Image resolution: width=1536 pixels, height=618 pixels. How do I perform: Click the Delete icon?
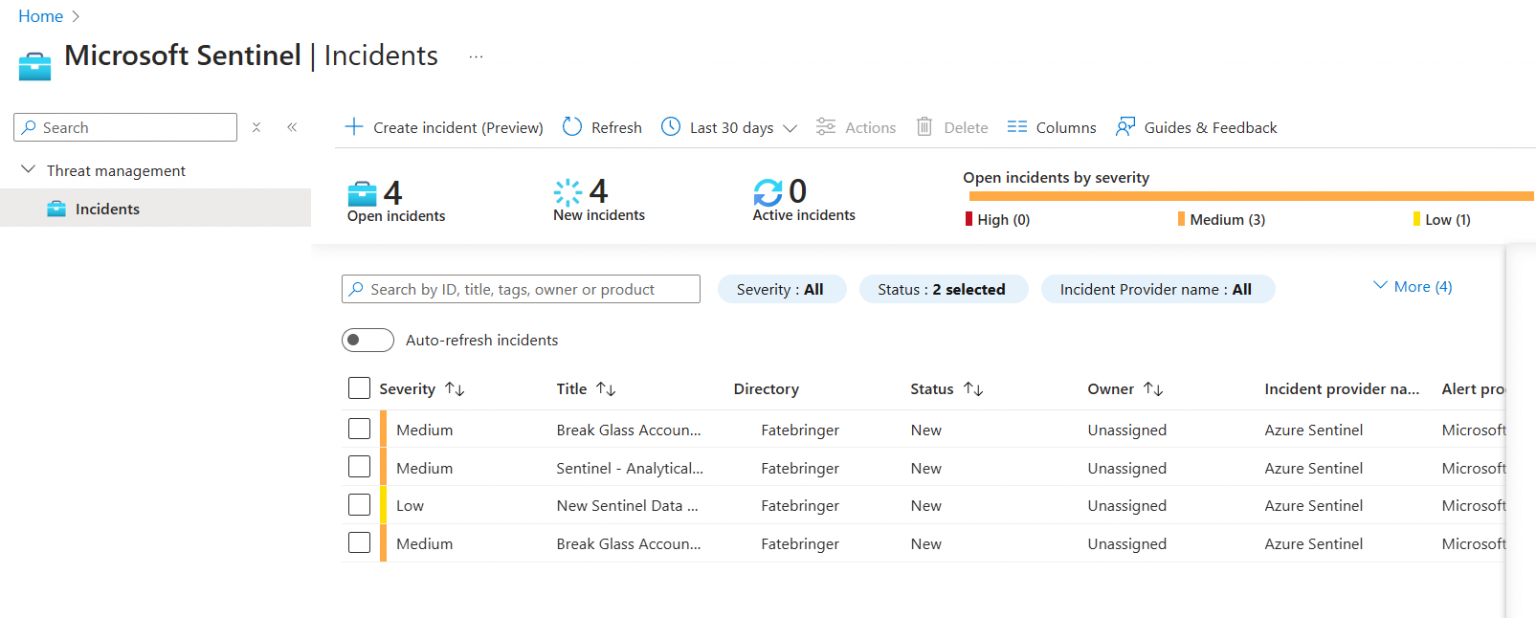[922, 127]
